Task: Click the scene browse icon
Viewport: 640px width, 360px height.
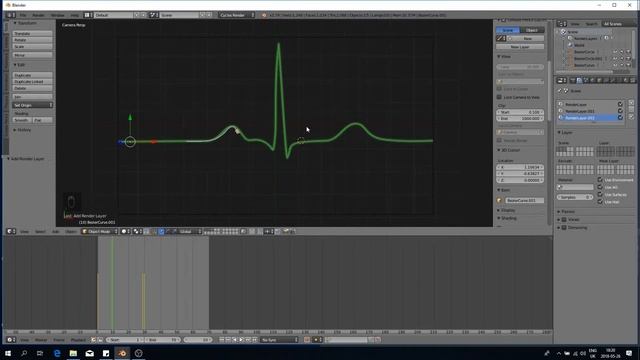Action: point(153,15)
